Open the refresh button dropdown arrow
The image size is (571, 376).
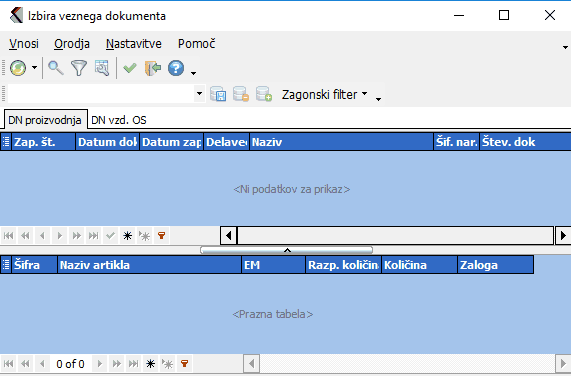34,68
